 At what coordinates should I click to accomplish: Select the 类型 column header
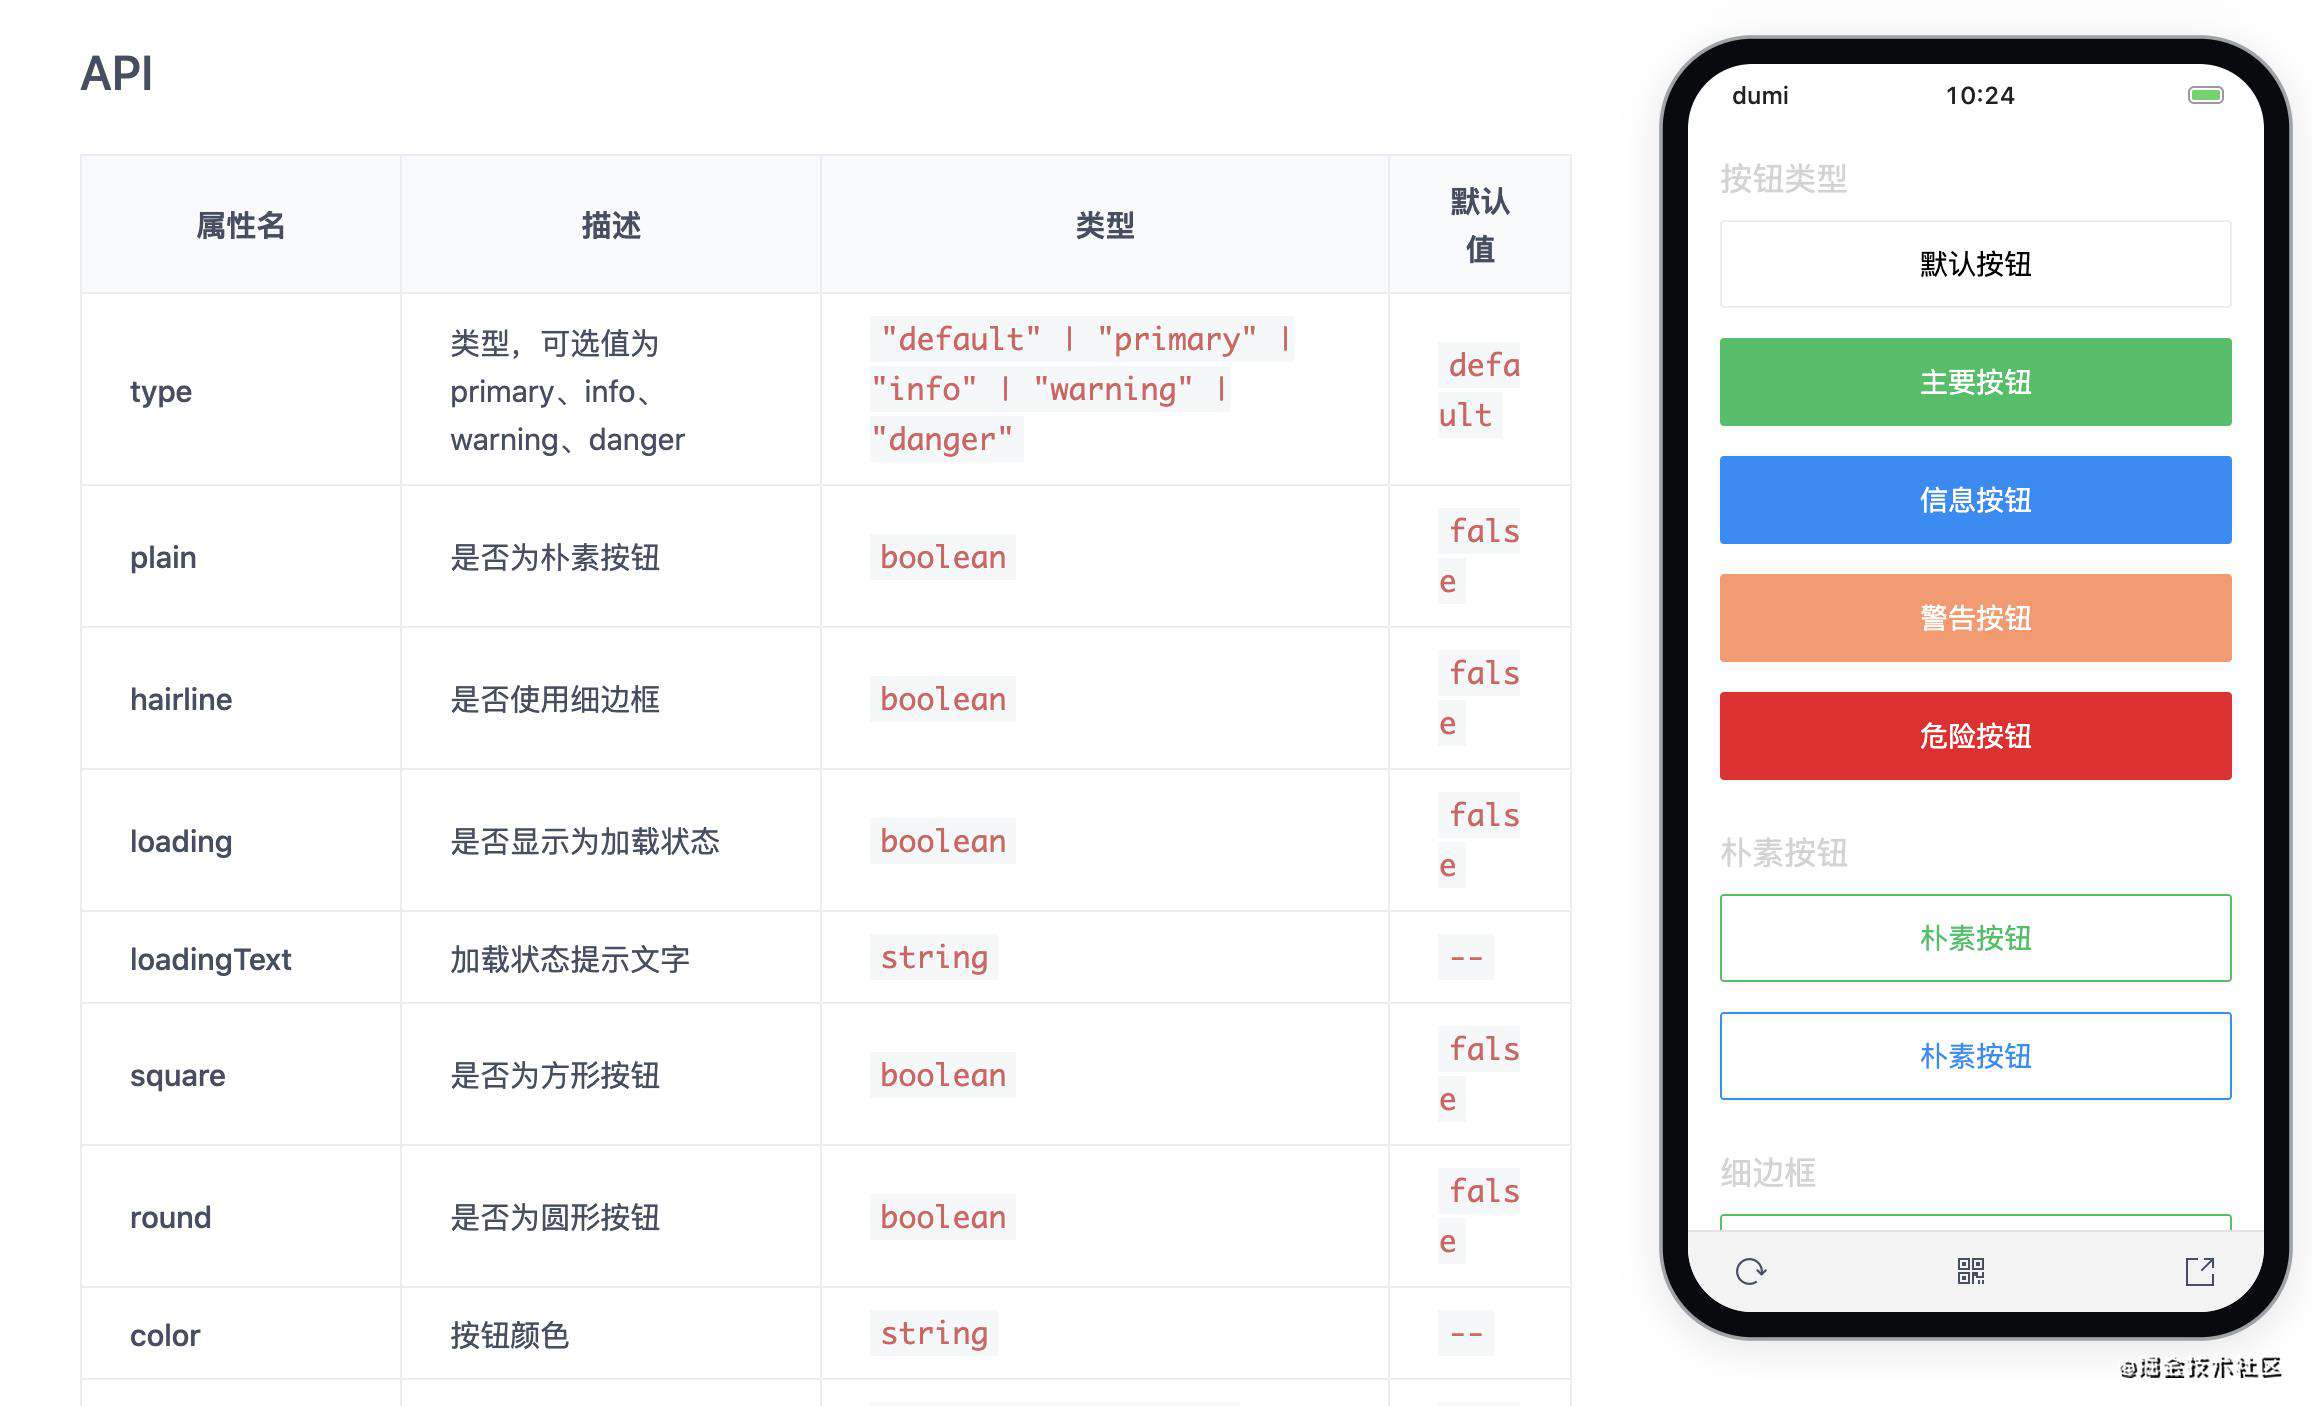click(x=1105, y=225)
